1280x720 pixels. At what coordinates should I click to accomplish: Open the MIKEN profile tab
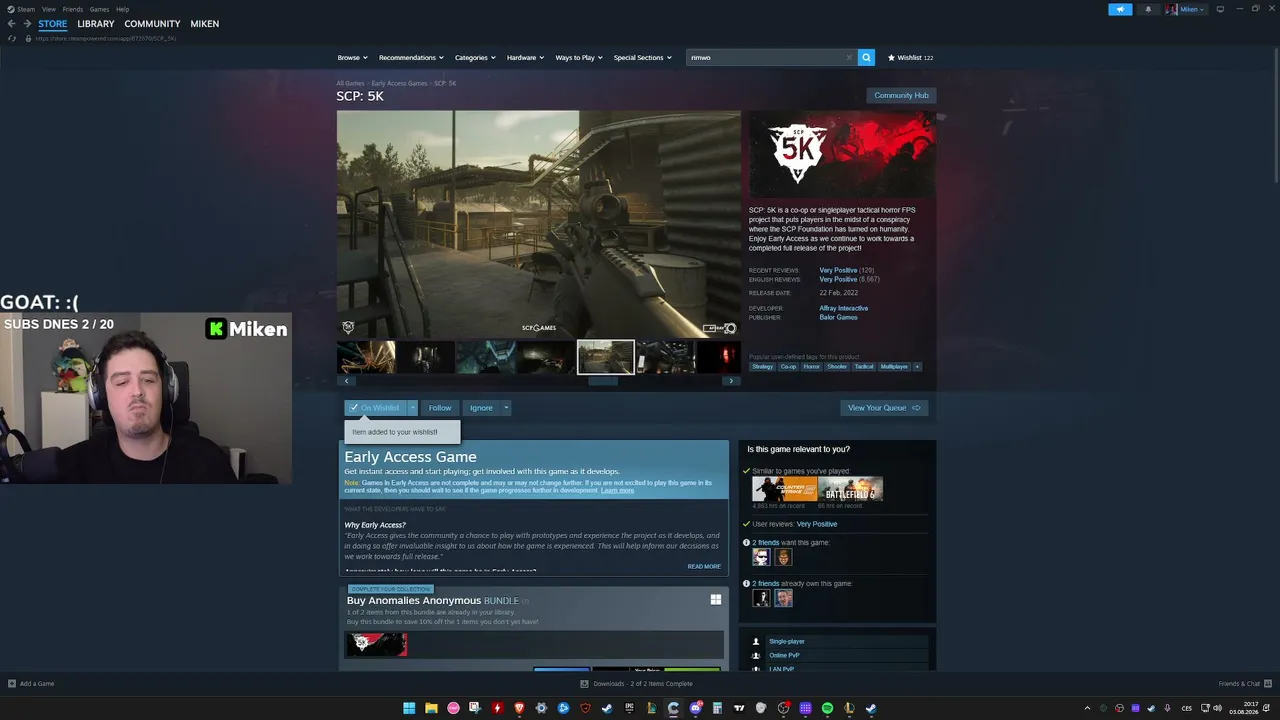pos(205,24)
